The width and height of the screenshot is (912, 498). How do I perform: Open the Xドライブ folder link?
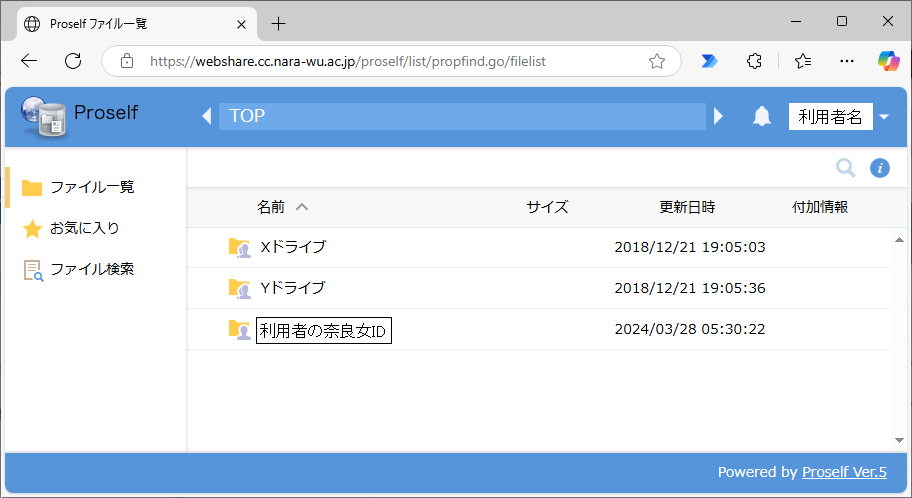(x=293, y=247)
